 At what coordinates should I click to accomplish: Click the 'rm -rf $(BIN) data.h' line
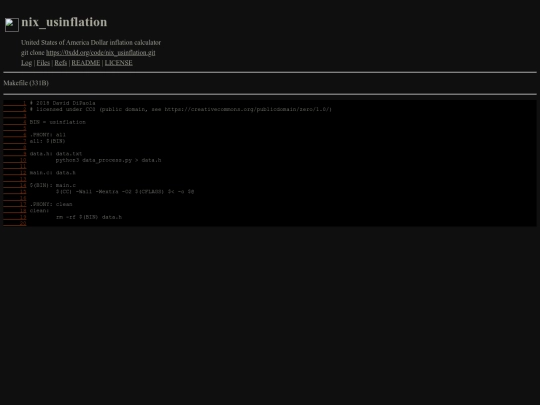pyautogui.click(x=89, y=217)
